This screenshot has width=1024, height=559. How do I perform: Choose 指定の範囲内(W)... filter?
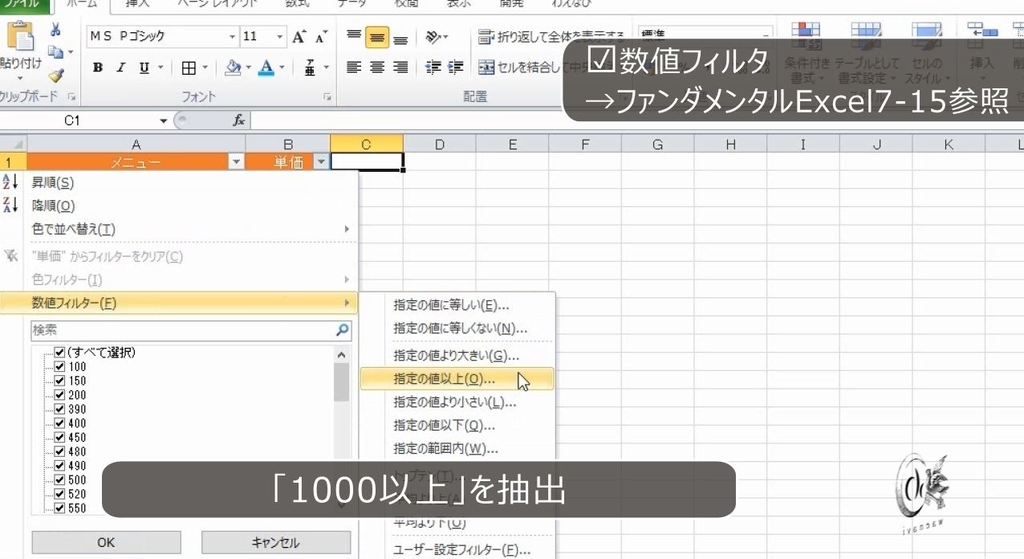click(x=457, y=449)
